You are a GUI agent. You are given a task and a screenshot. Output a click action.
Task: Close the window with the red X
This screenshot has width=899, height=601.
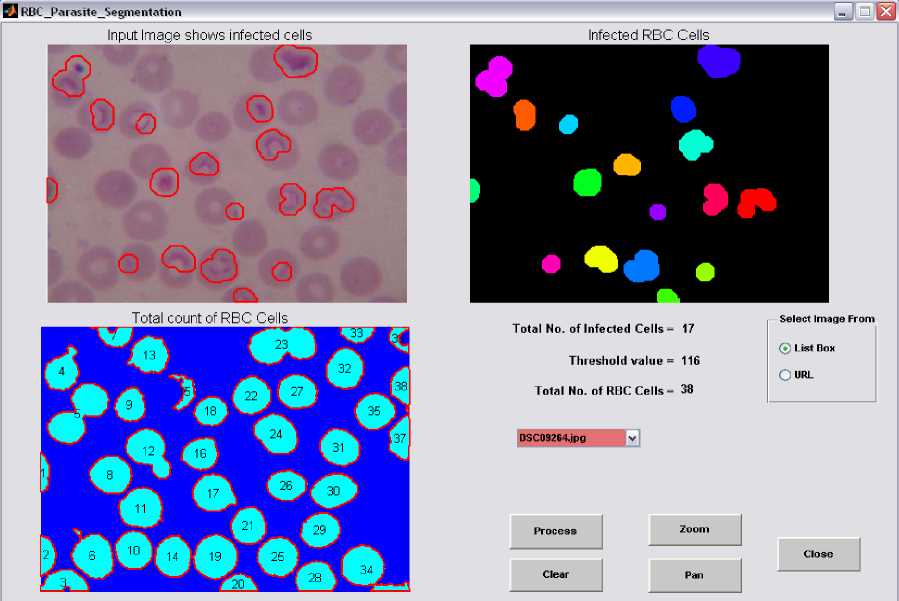pos(885,12)
